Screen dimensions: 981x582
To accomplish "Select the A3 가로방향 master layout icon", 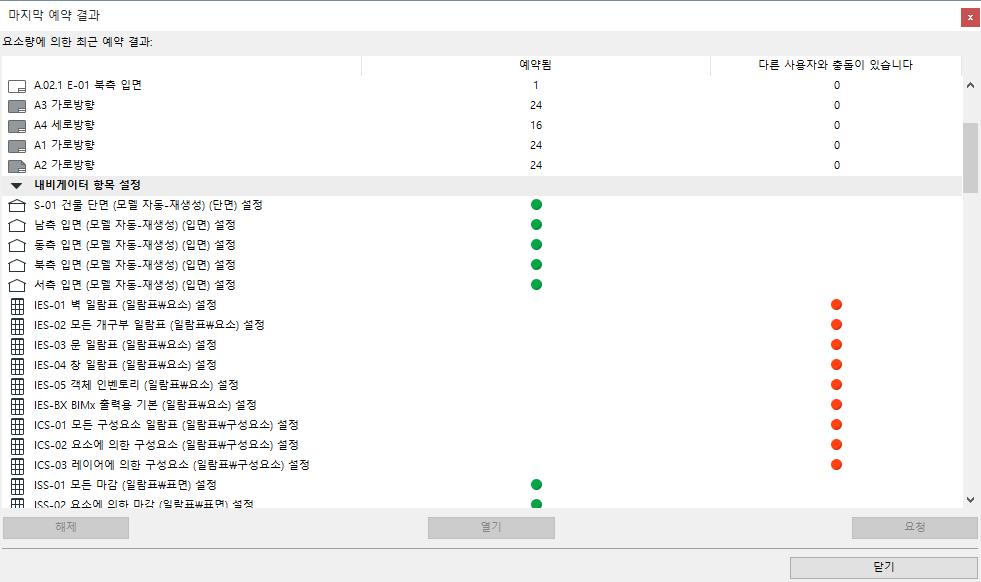I will coord(16,105).
